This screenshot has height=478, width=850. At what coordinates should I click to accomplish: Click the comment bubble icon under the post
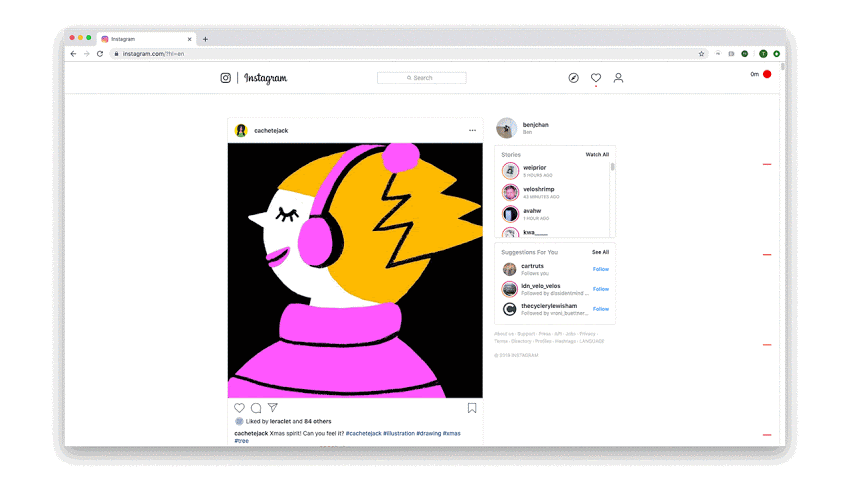(256, 408)
